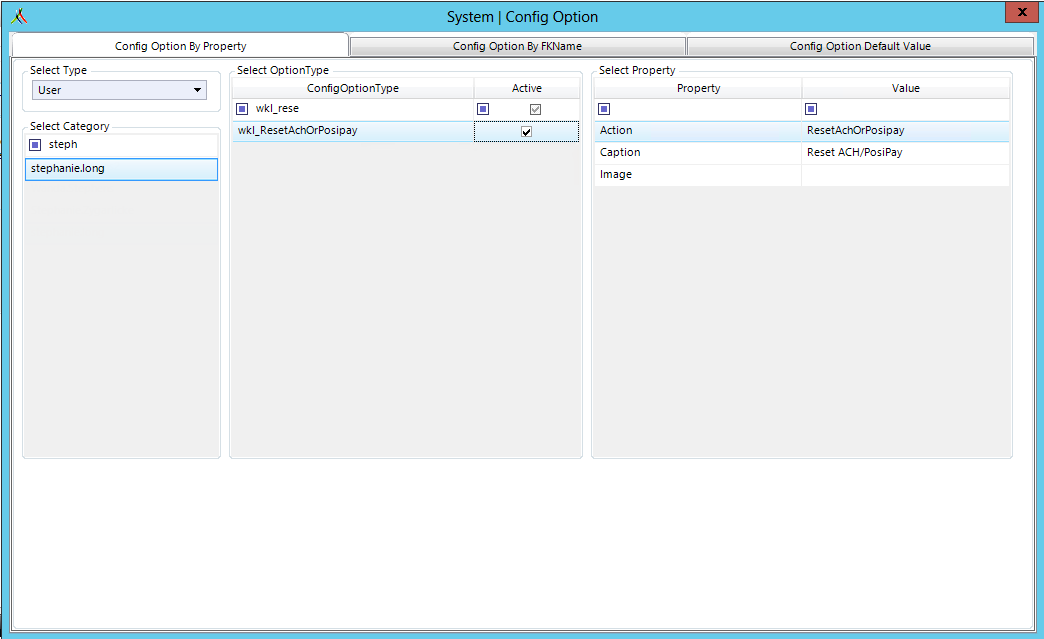Viewport: 1044px width, 639px height.
Task: Click the Value cell for Image property
Action: (x=904, y=175)
